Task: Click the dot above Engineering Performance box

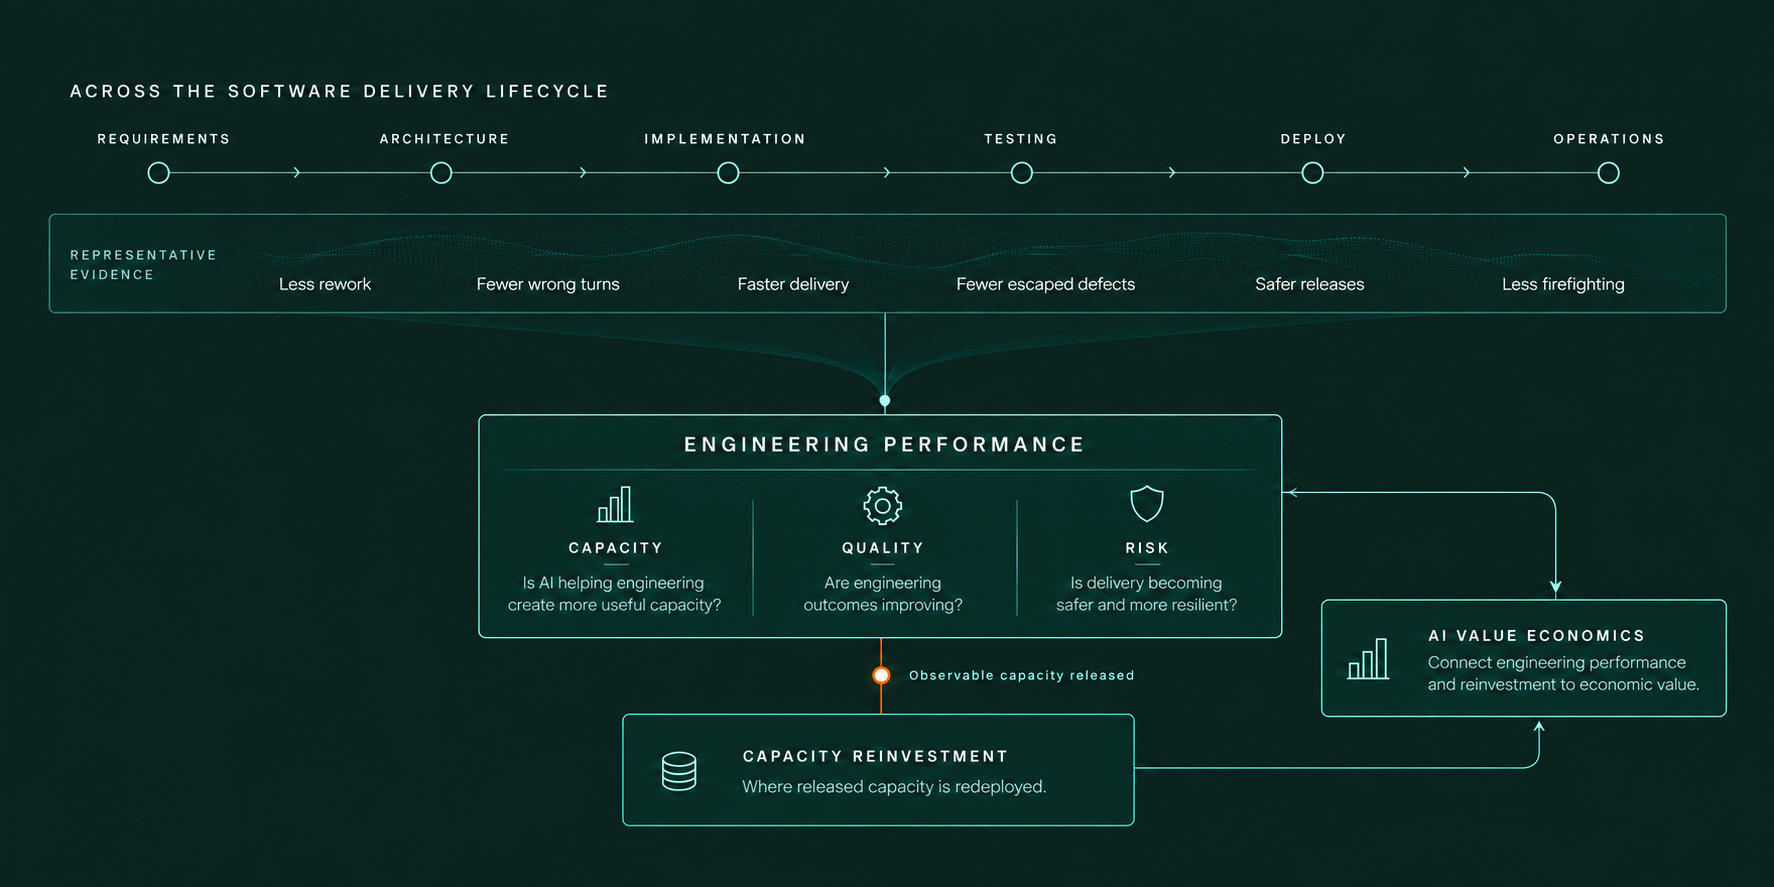Action: [x=885, y=401]
